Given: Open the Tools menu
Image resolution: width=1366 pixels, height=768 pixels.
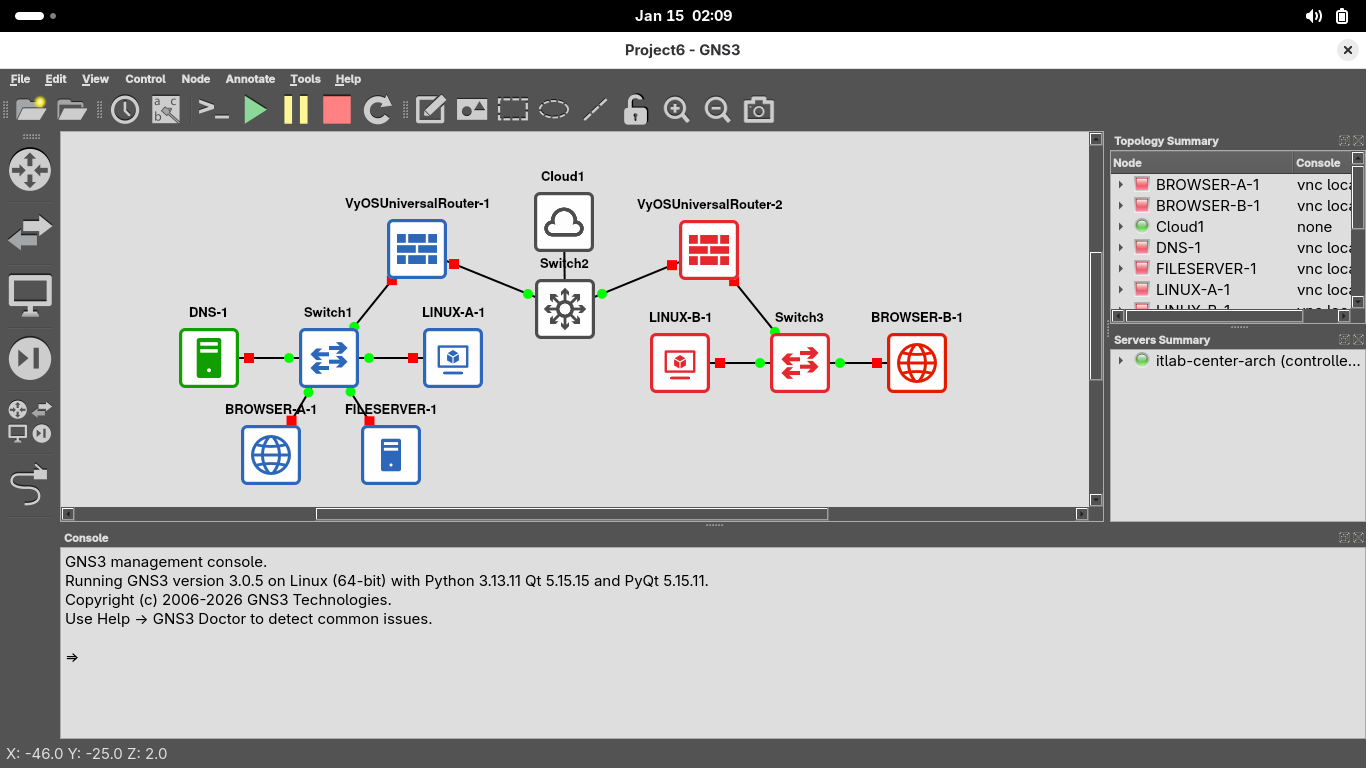Looking at the screenshot, I should coord(305,79).
